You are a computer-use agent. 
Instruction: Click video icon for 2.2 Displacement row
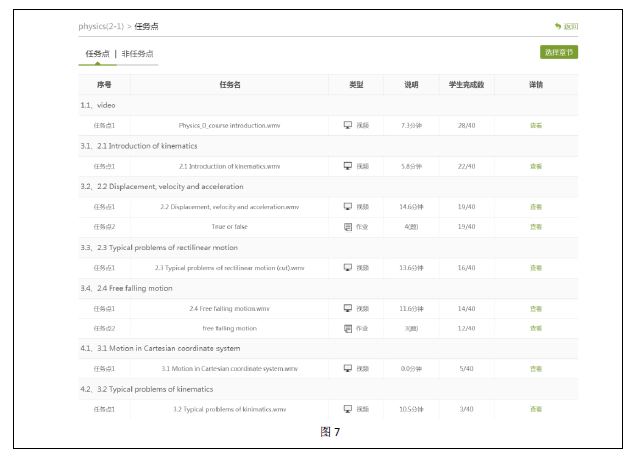[348, 207]
